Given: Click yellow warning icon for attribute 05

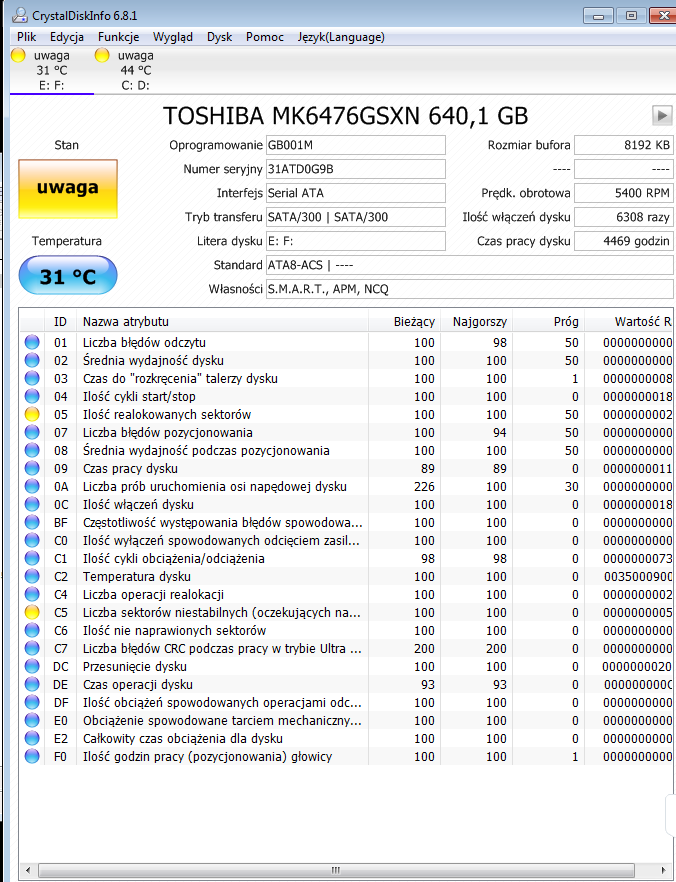Looking at the screenshot, I should [32, 414].
